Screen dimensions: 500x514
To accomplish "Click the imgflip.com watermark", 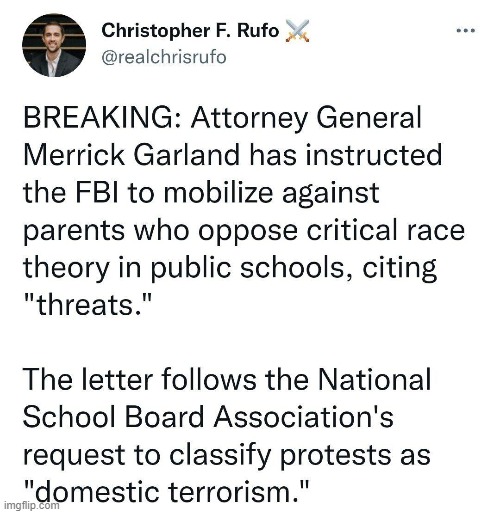I will pyautogui.click(x=31, y=505).
